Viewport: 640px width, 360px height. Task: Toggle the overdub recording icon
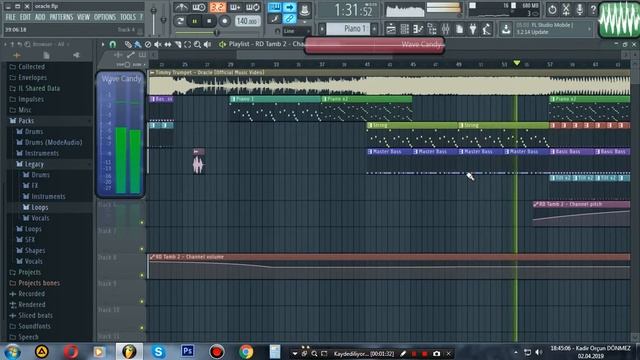pyautogui.click(x=235, y=7)
